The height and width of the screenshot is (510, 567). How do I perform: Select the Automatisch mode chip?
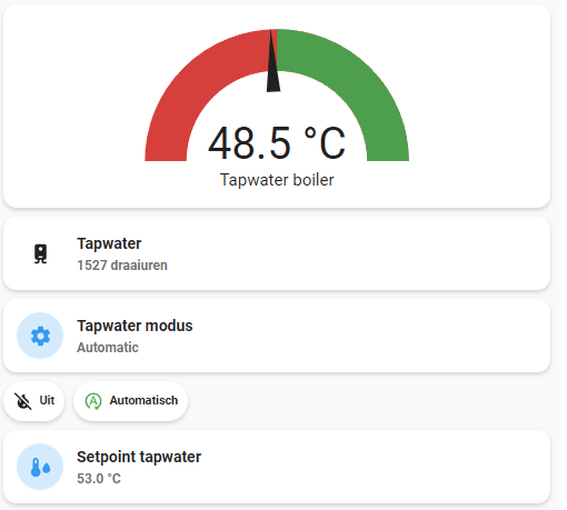131,401
